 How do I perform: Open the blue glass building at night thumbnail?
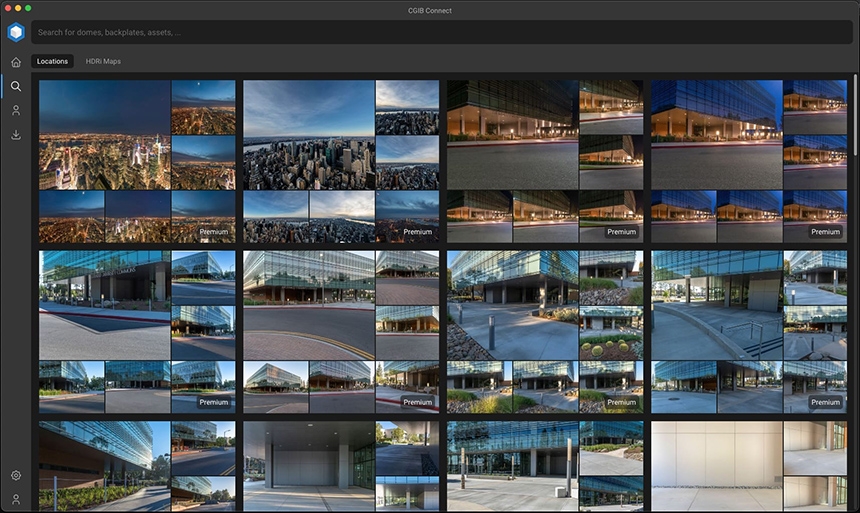click(717, 135)
